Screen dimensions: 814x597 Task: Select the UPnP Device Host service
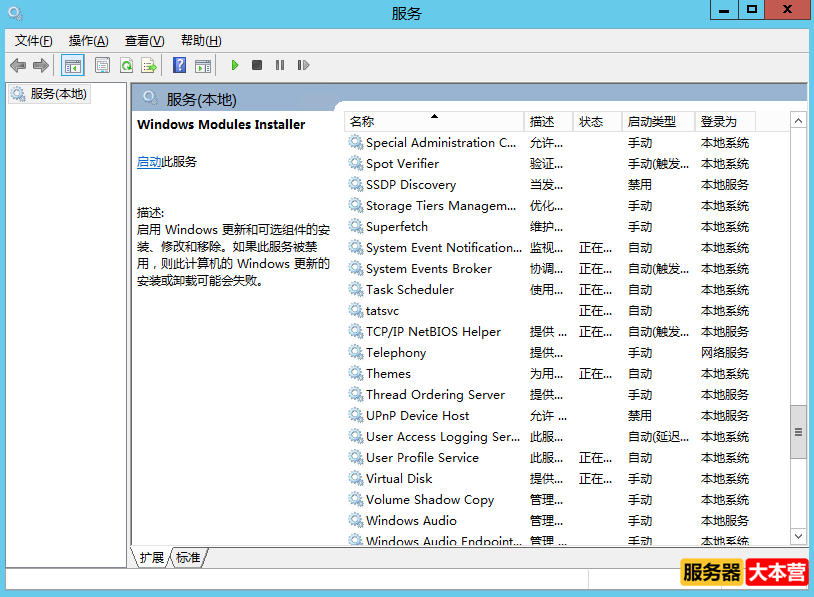[x=549, y=416]
